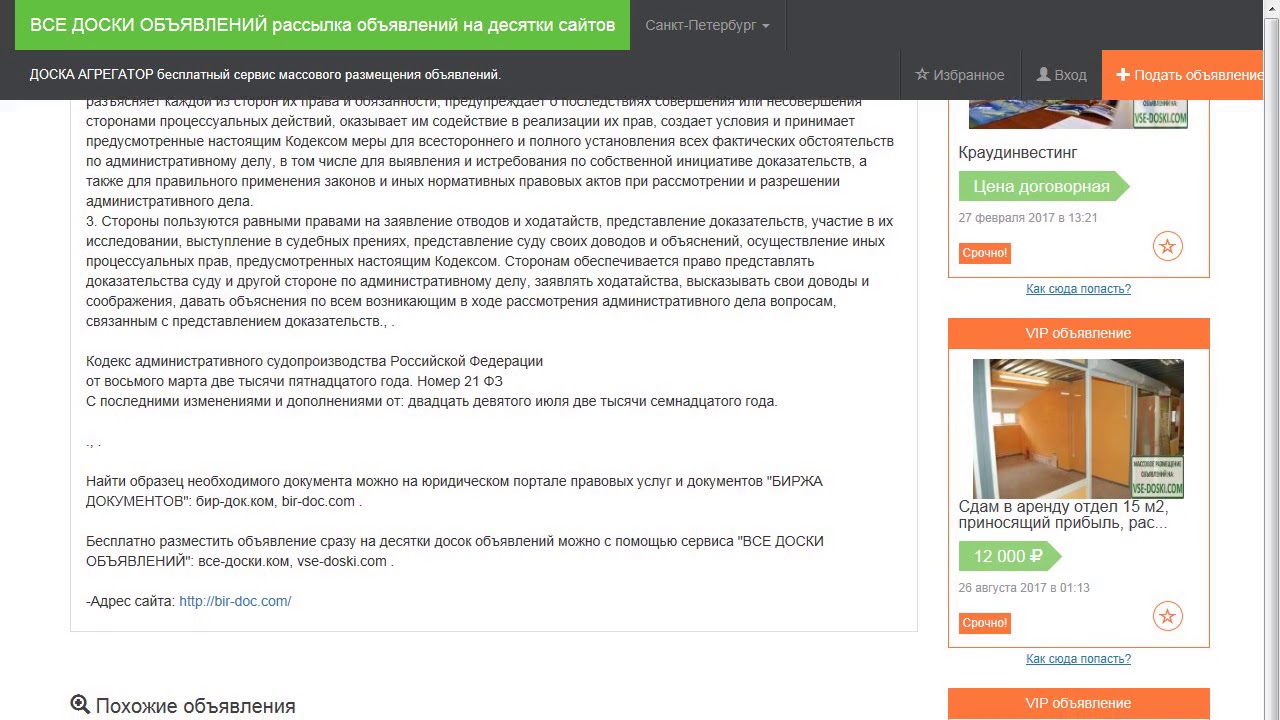
Task: Click the date 27 февраля 2017 в 13:21
Action: 1028,218
